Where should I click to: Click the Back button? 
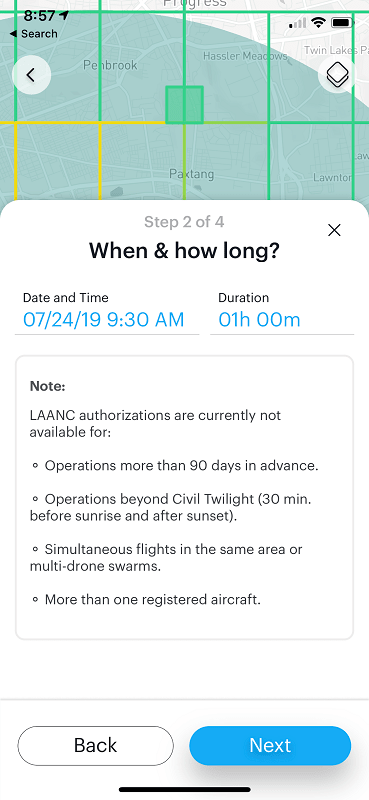point(95,745)
